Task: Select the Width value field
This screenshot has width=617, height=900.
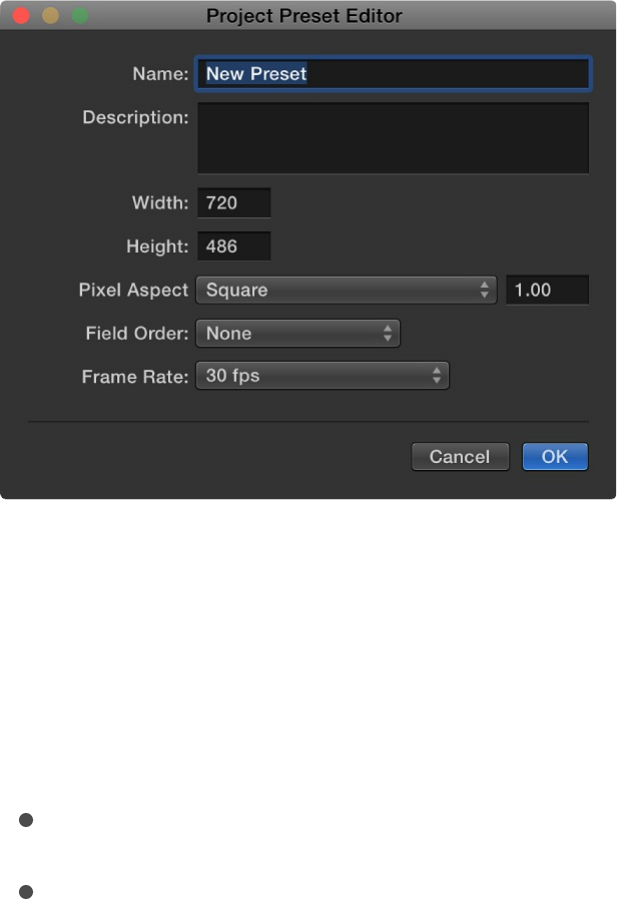Action: [234, 203]
